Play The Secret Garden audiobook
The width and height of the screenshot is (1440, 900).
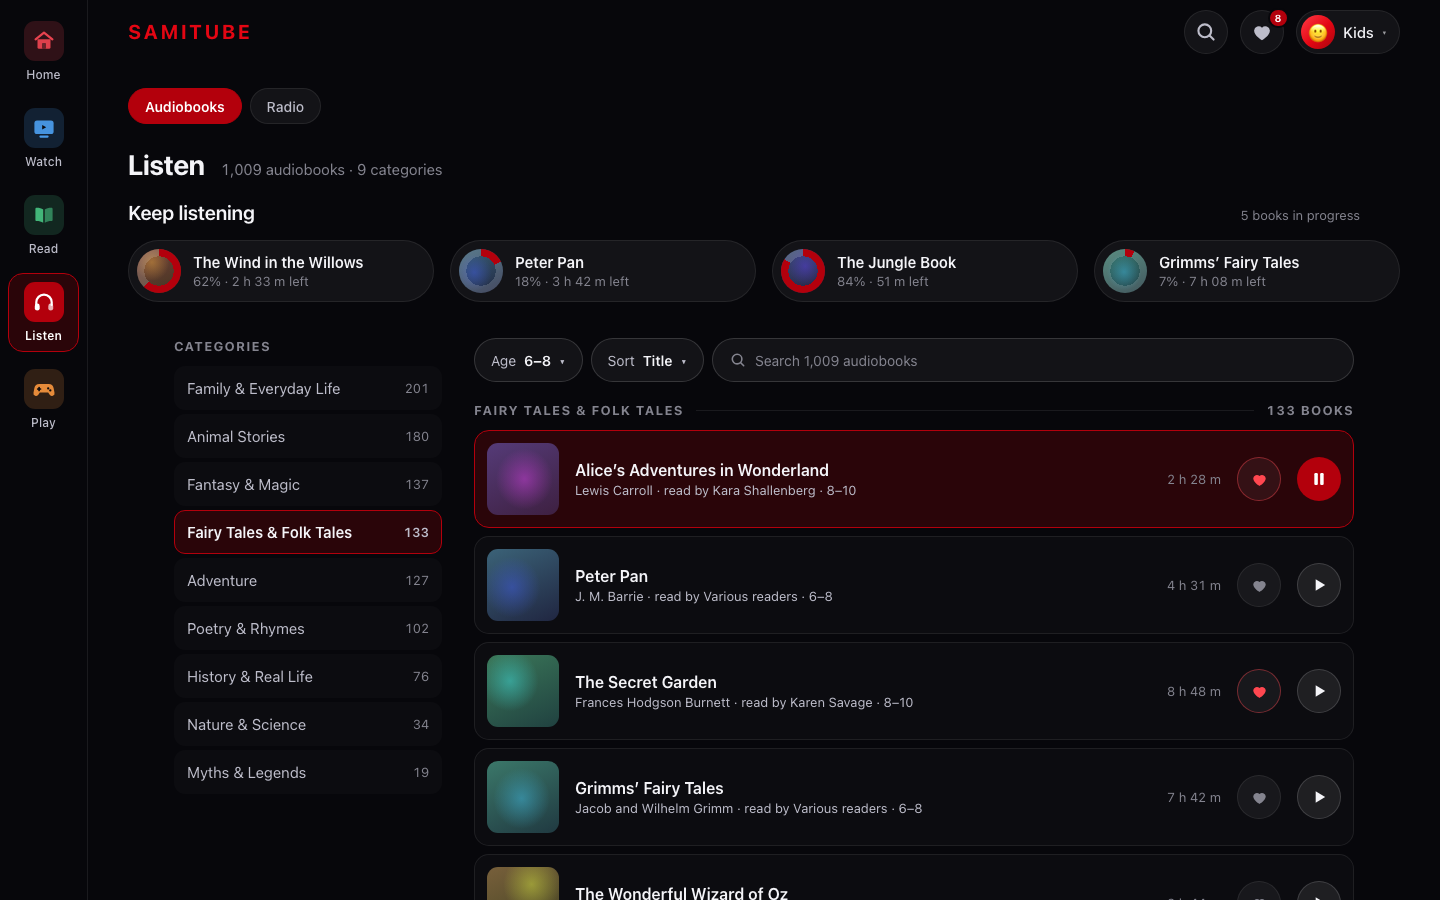tap(1319, 691)
